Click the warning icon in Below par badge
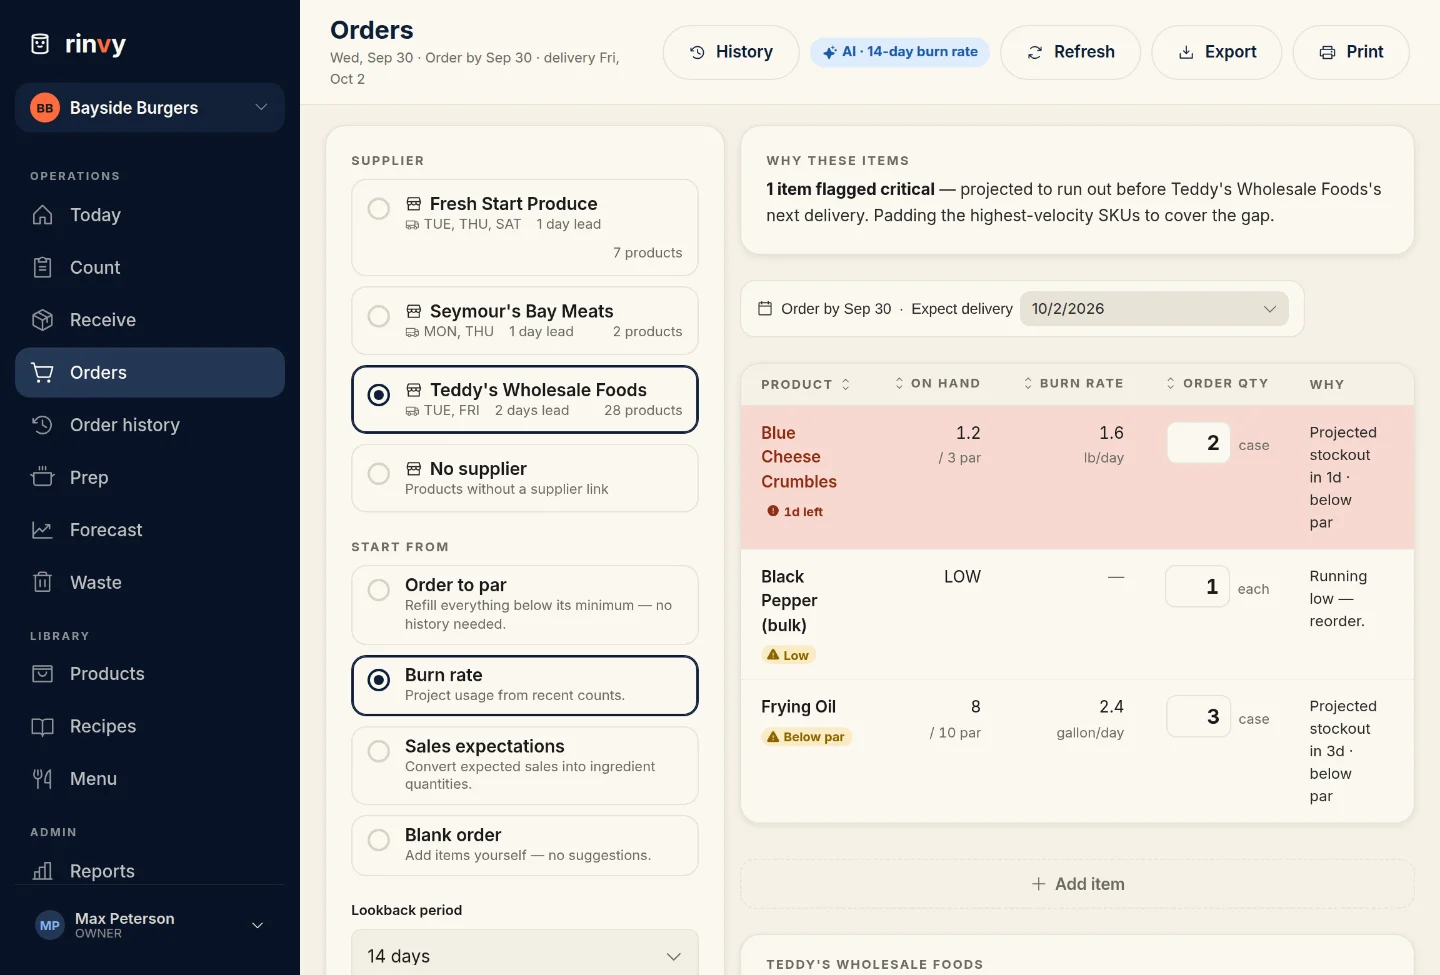The image size is (1440, 975). [773, 737]
